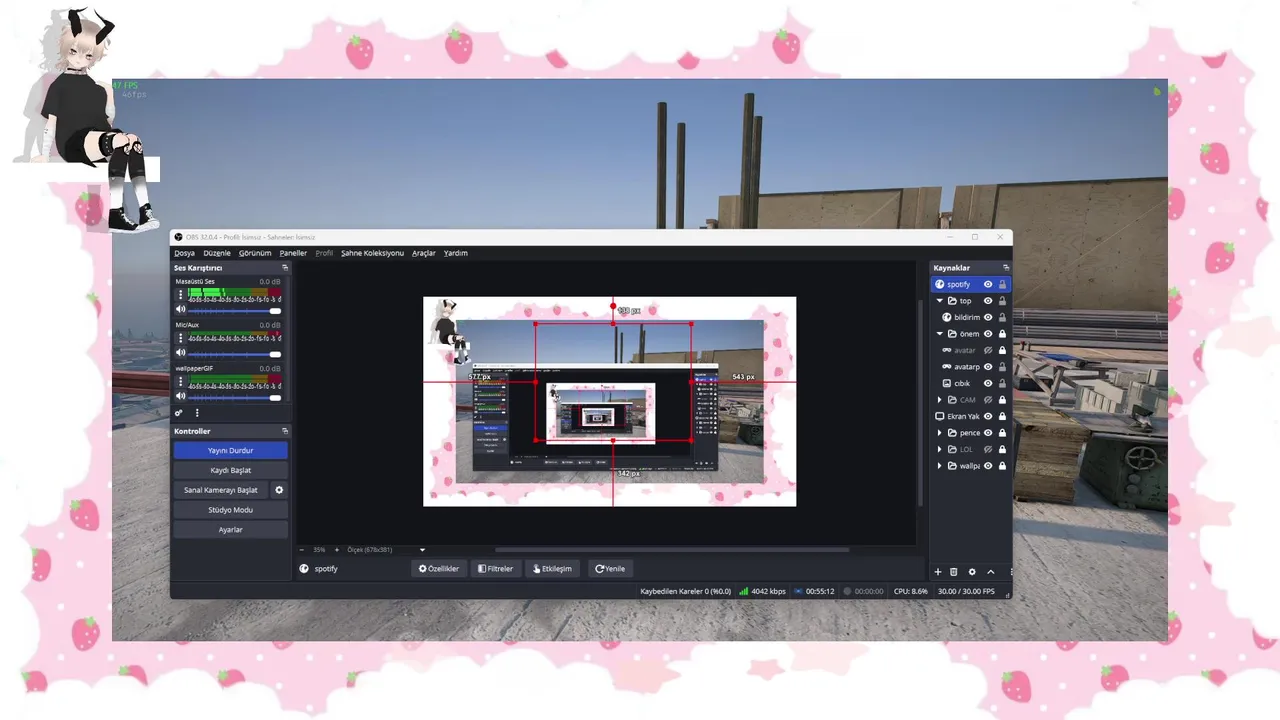The height and width of the screenshot is (720, 1280).
Task: Click the horizontal preview scrollbar
Action: point(672,549)
